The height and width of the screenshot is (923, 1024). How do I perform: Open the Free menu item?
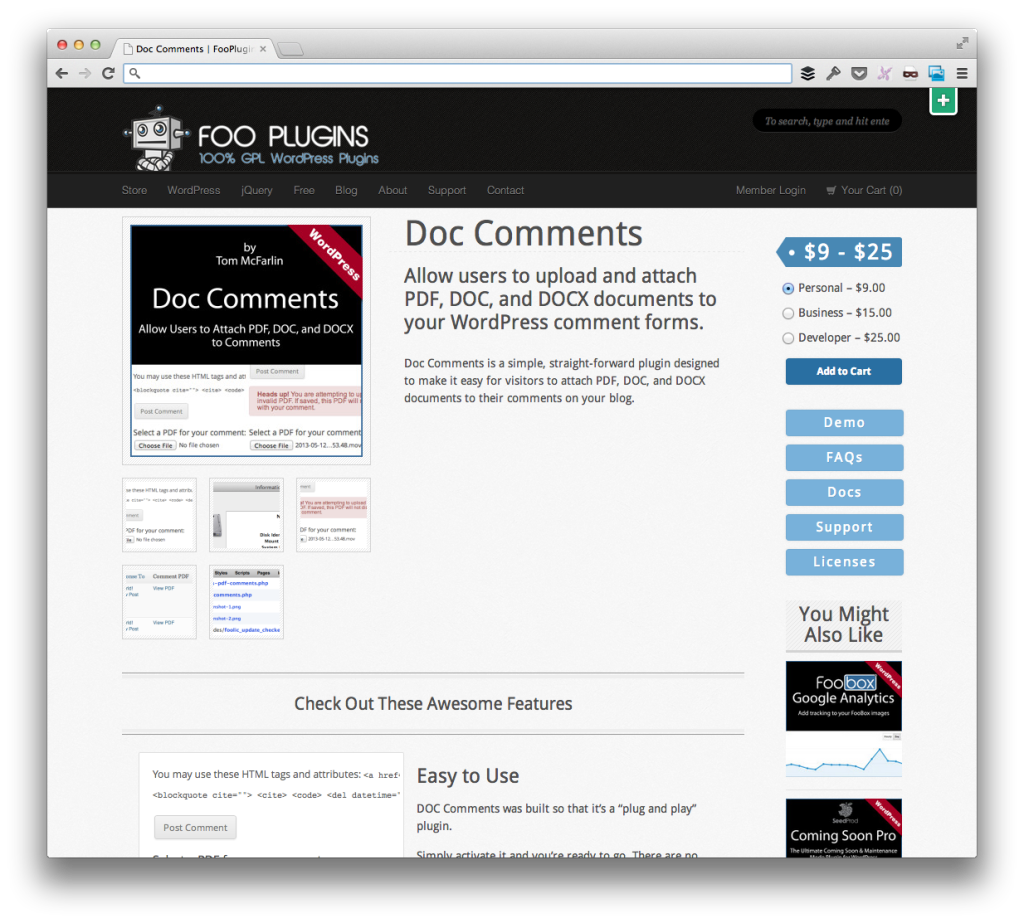[x=304, y=190]
